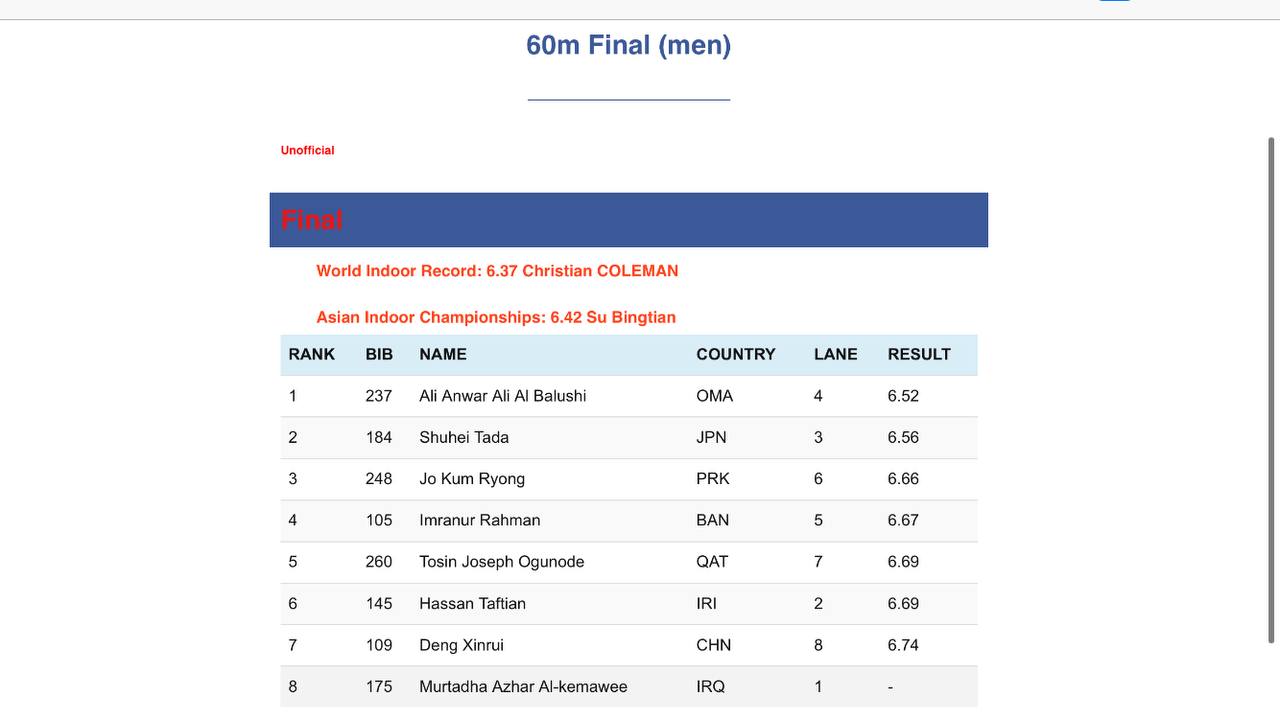The width and height of the screenshot is (1280, 719).
Task: Click the NAME column header
Action: tap(443, 354)
